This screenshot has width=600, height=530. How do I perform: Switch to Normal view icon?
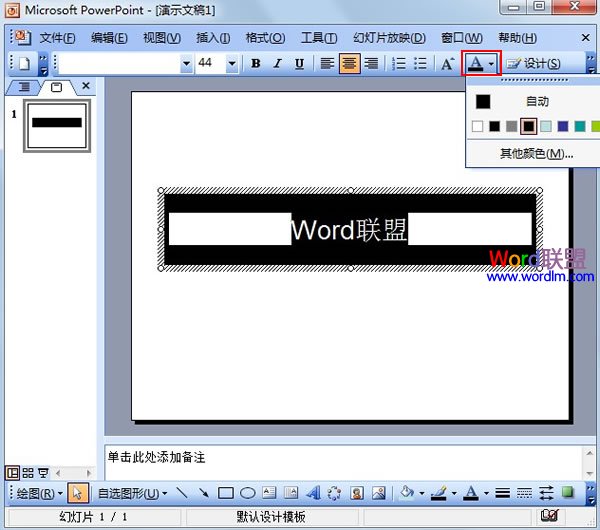tap(12, 473)
